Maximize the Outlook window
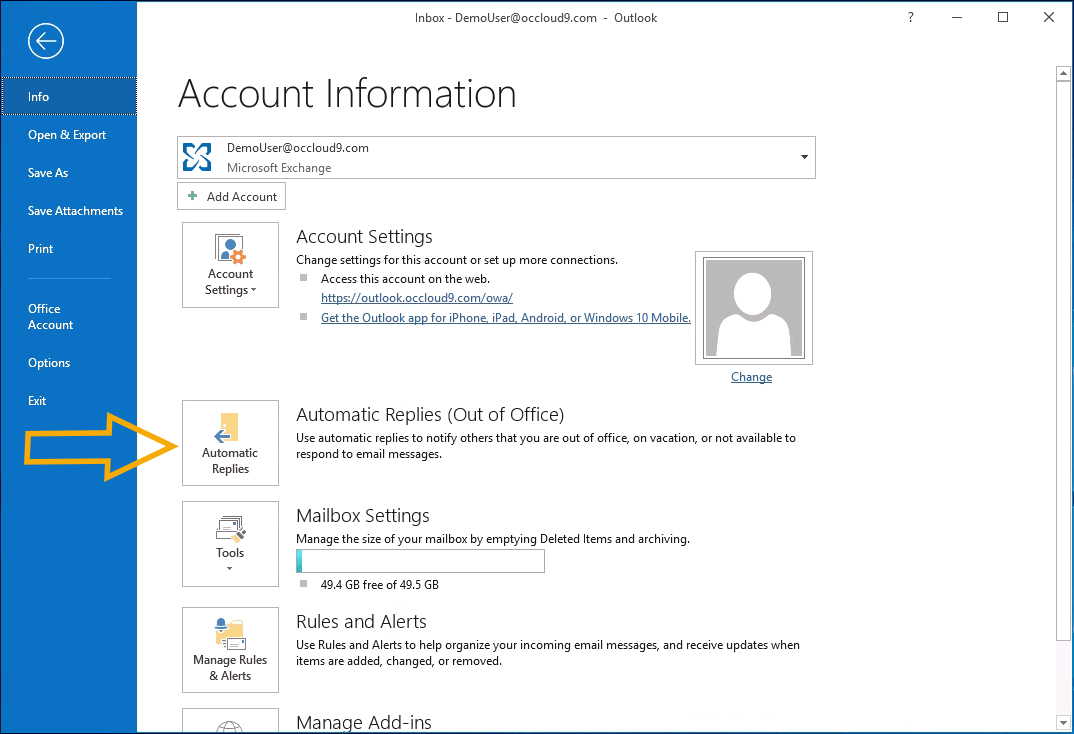Screen dimensions: 1074x734 click(x=1003, y=18)
